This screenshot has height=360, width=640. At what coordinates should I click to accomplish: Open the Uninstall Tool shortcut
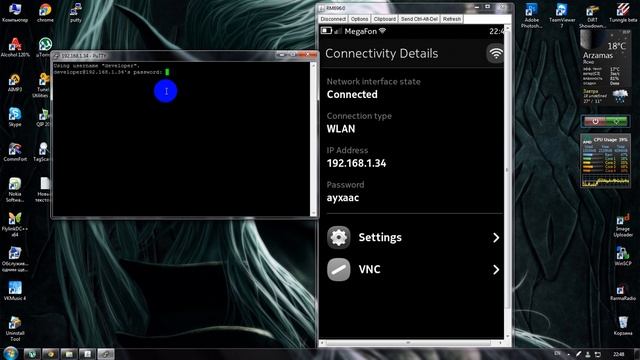[x=15, y=329]
